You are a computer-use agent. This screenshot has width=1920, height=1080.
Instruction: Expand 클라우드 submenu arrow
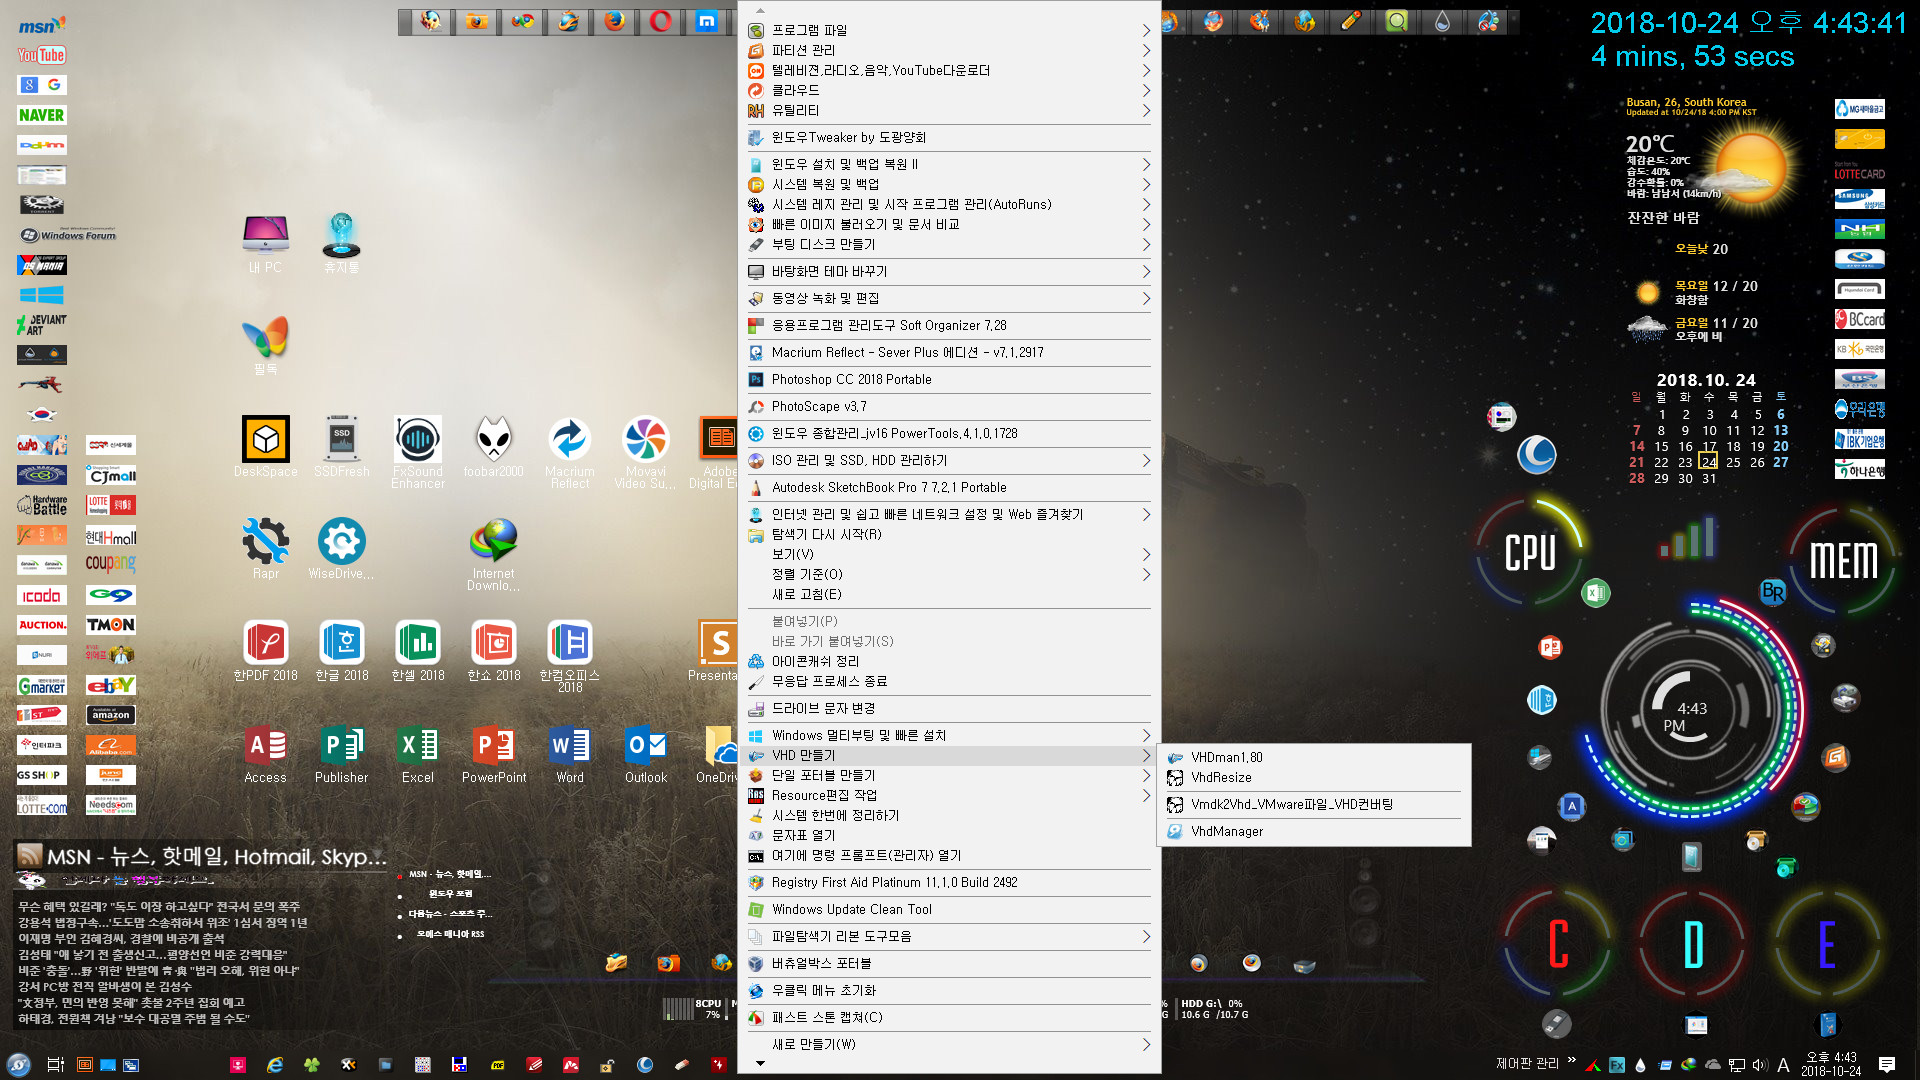point(1146,90)
